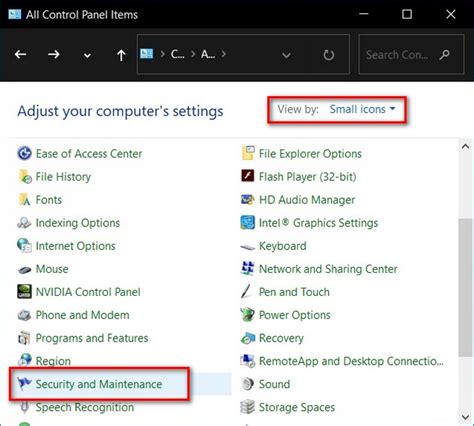
Task: Open the Intel Graphics Settings link
Action: [318, 223]
